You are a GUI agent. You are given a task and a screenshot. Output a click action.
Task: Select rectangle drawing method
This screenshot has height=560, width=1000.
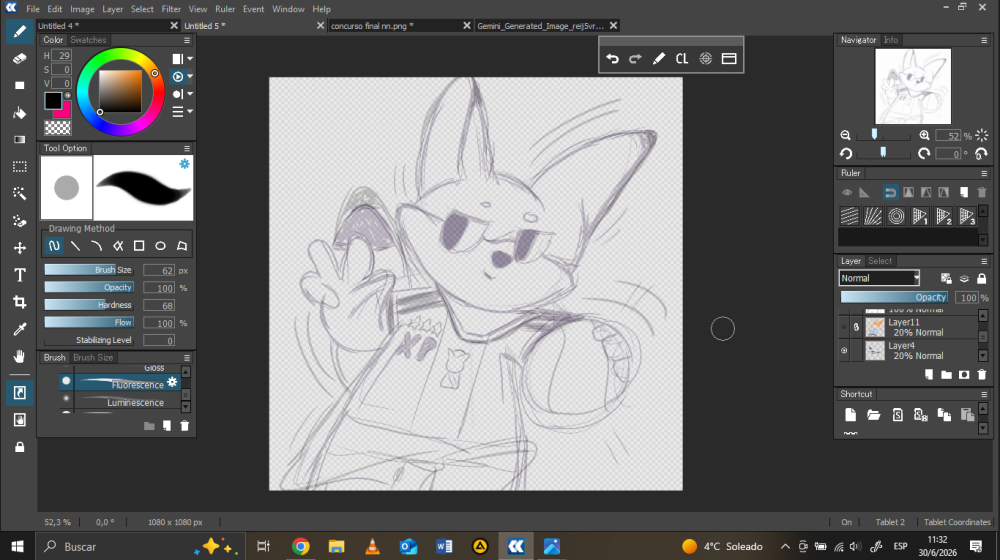point(139,246)
